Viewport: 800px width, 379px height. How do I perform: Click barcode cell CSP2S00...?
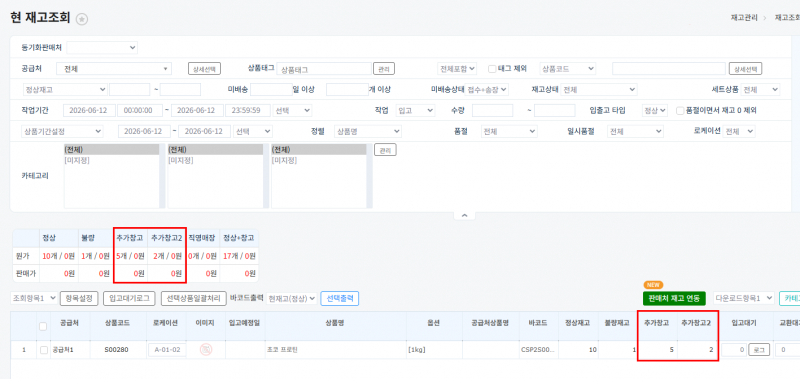click(x=538, y=350)
